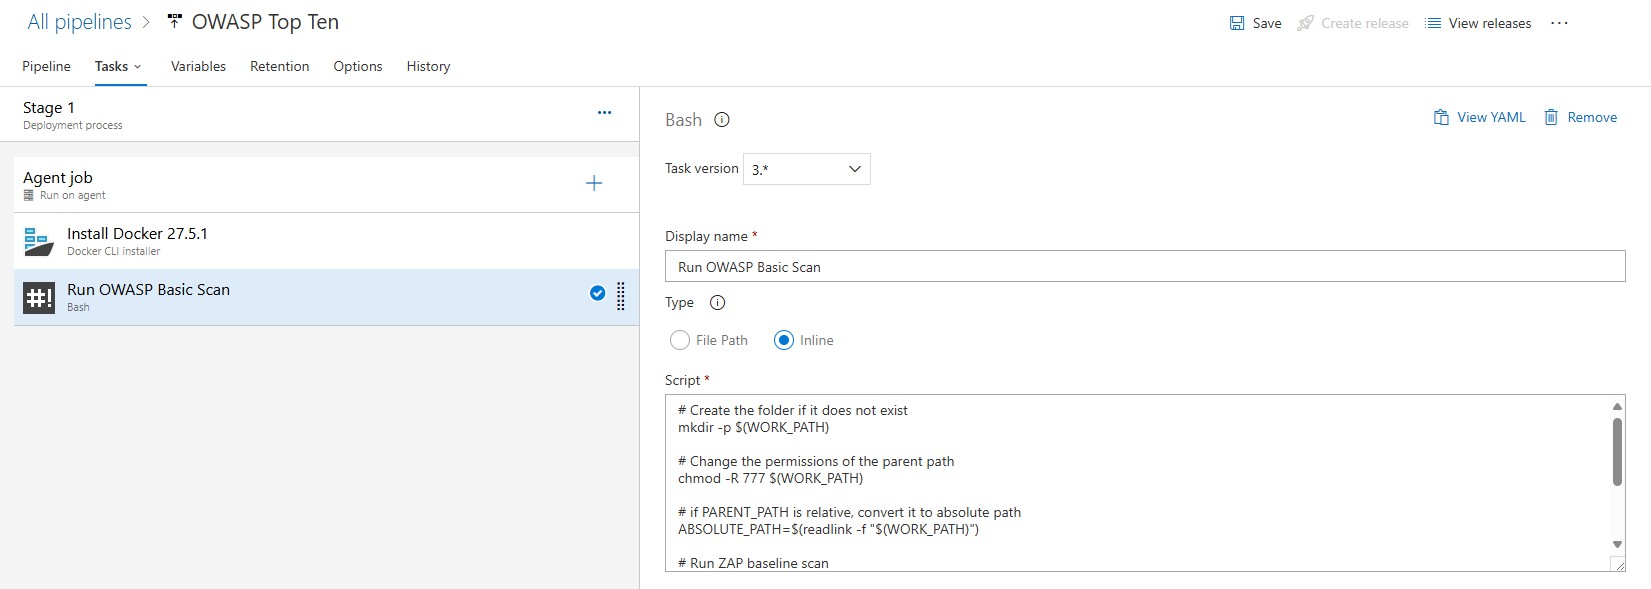Screen dimensions: 1651x589
Task: Add a task to Agent job
Action: click(594, 183)
